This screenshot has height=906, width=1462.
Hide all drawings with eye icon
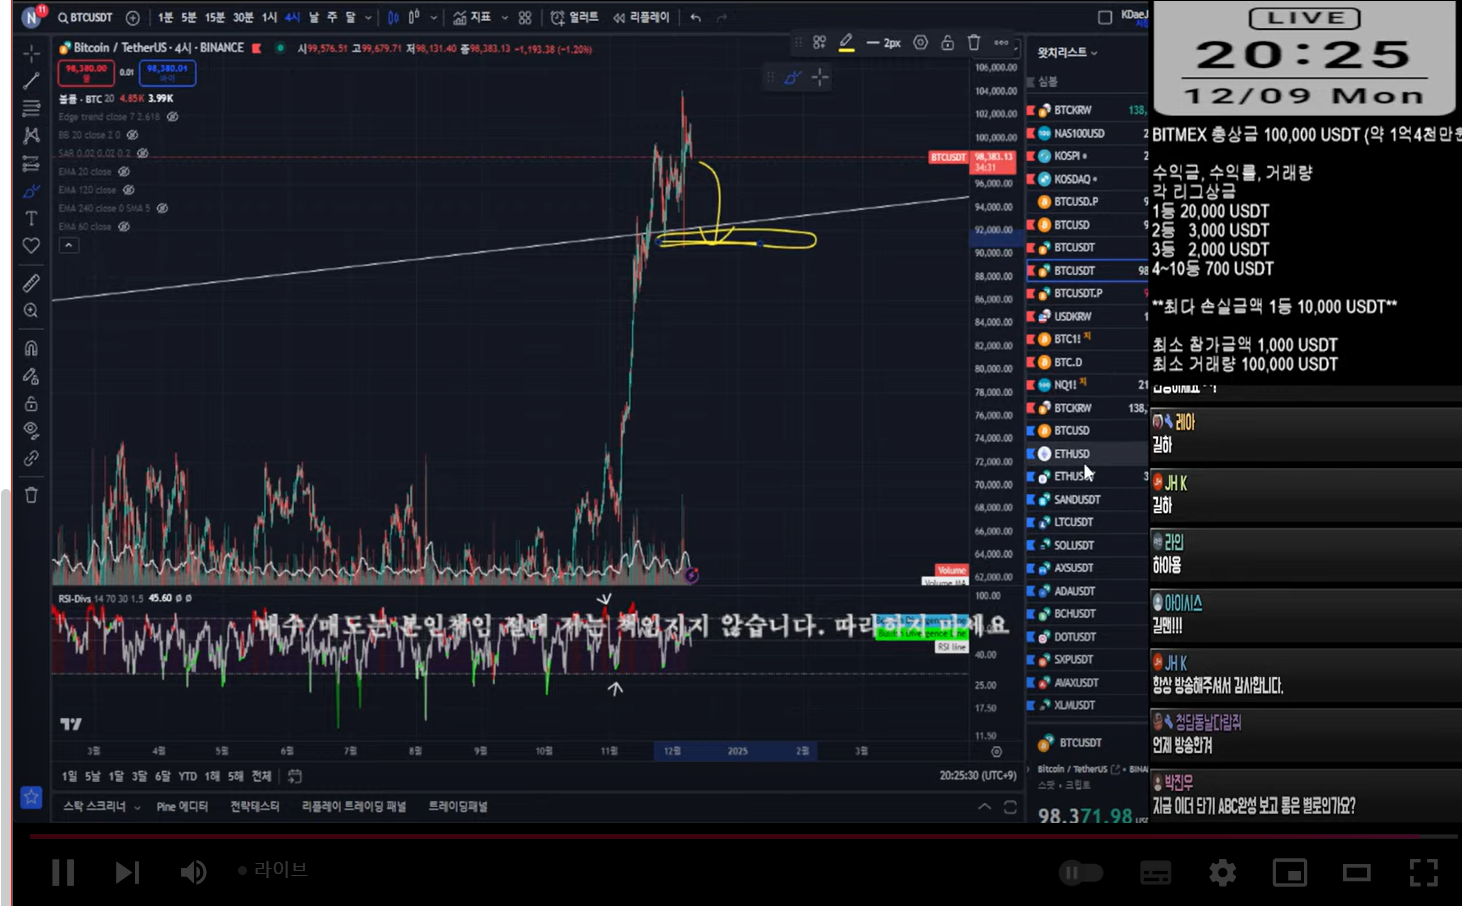[x=31, y=431]
